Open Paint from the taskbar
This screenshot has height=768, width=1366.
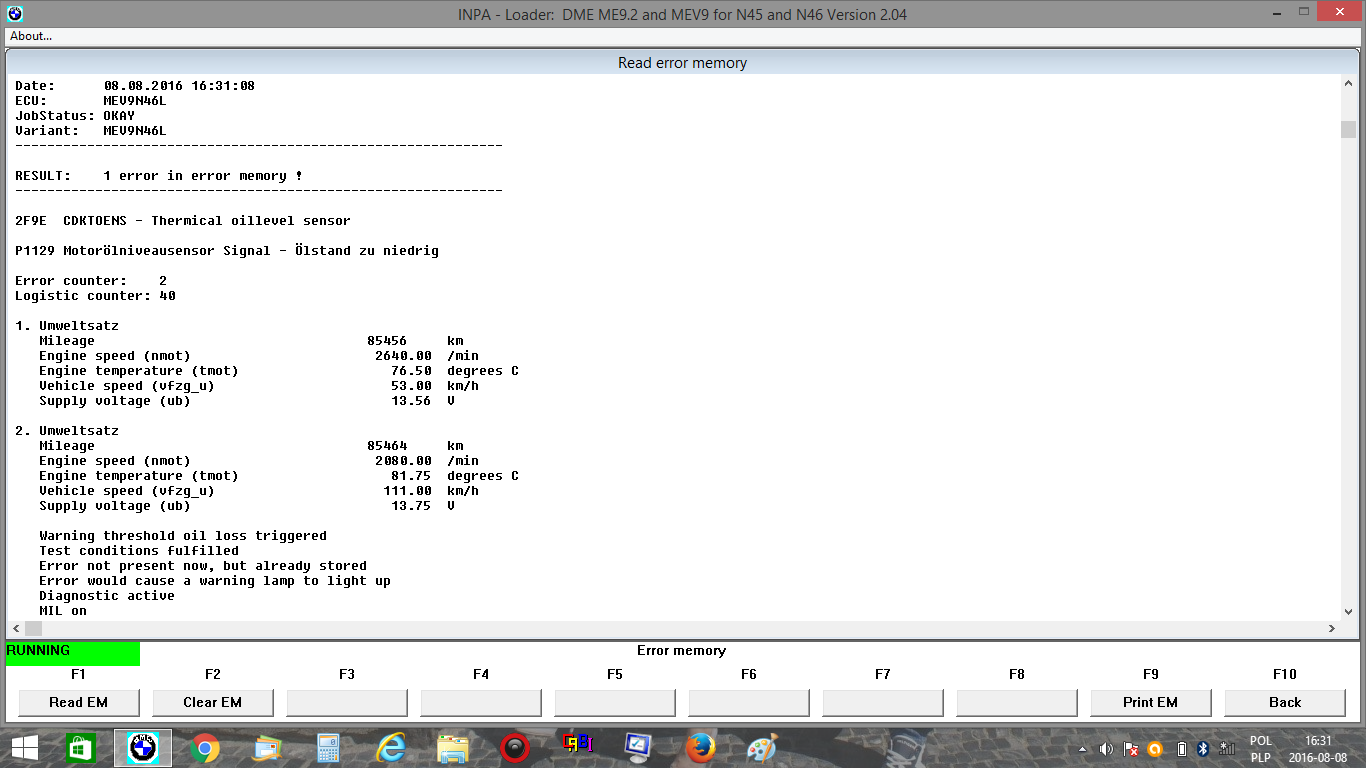tap(762, 748)
